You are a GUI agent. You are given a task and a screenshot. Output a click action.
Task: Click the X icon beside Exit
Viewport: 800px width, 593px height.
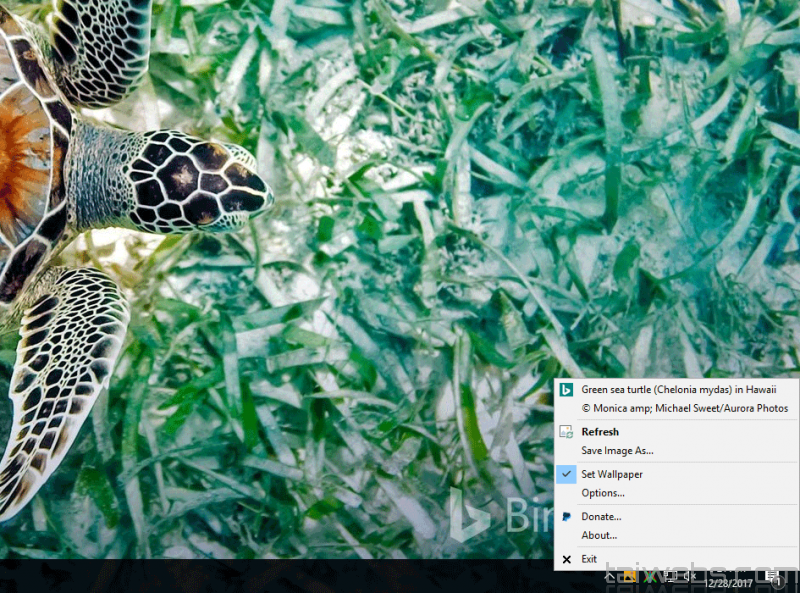click(566, 560)
